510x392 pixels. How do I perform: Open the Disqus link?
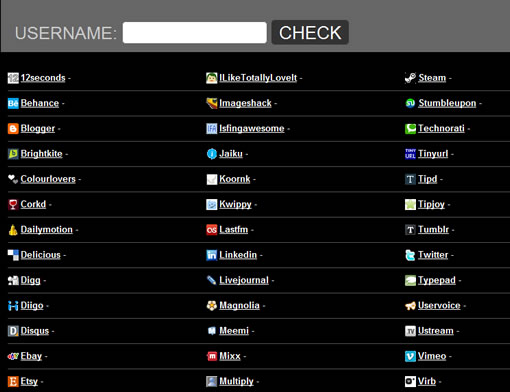[x=35, y=331]
